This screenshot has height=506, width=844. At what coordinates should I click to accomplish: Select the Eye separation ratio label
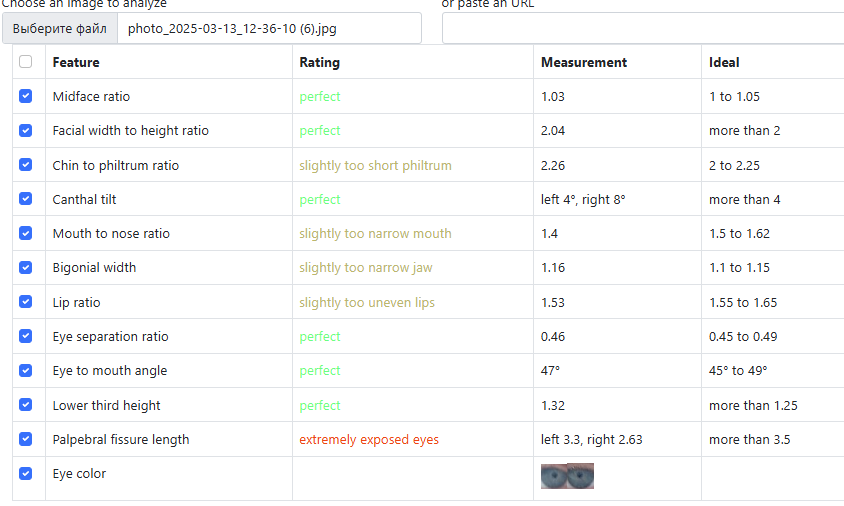click(110, 336)
